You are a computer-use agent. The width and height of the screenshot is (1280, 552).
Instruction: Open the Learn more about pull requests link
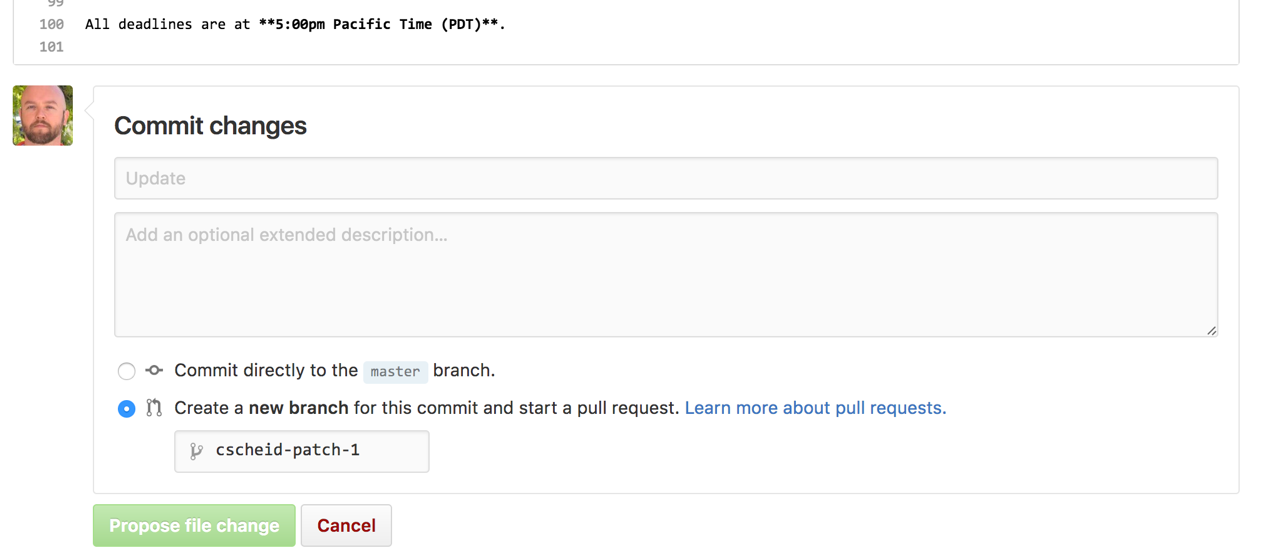click(x=815, y=408)
